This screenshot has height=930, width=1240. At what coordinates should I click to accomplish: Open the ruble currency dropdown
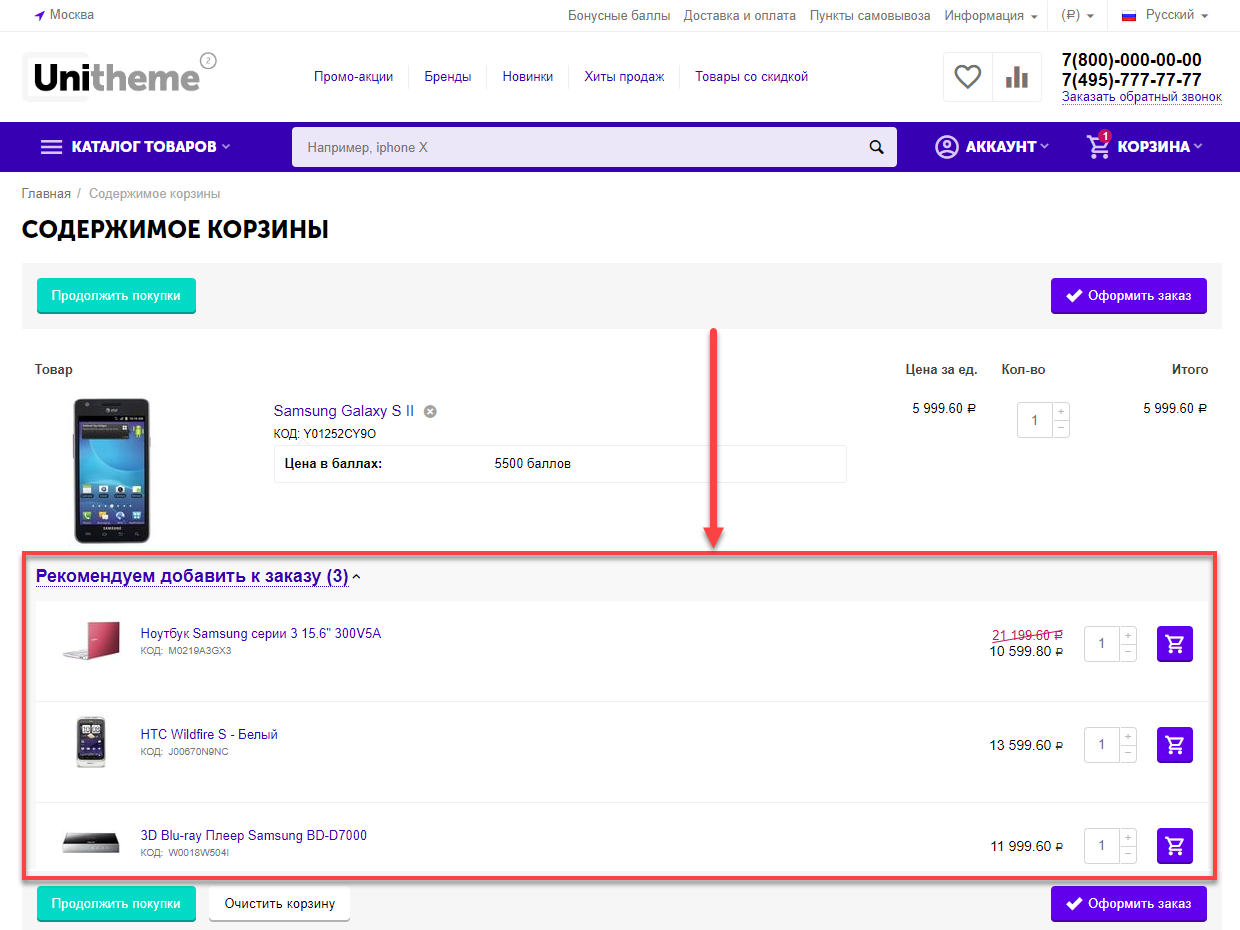1077,15
